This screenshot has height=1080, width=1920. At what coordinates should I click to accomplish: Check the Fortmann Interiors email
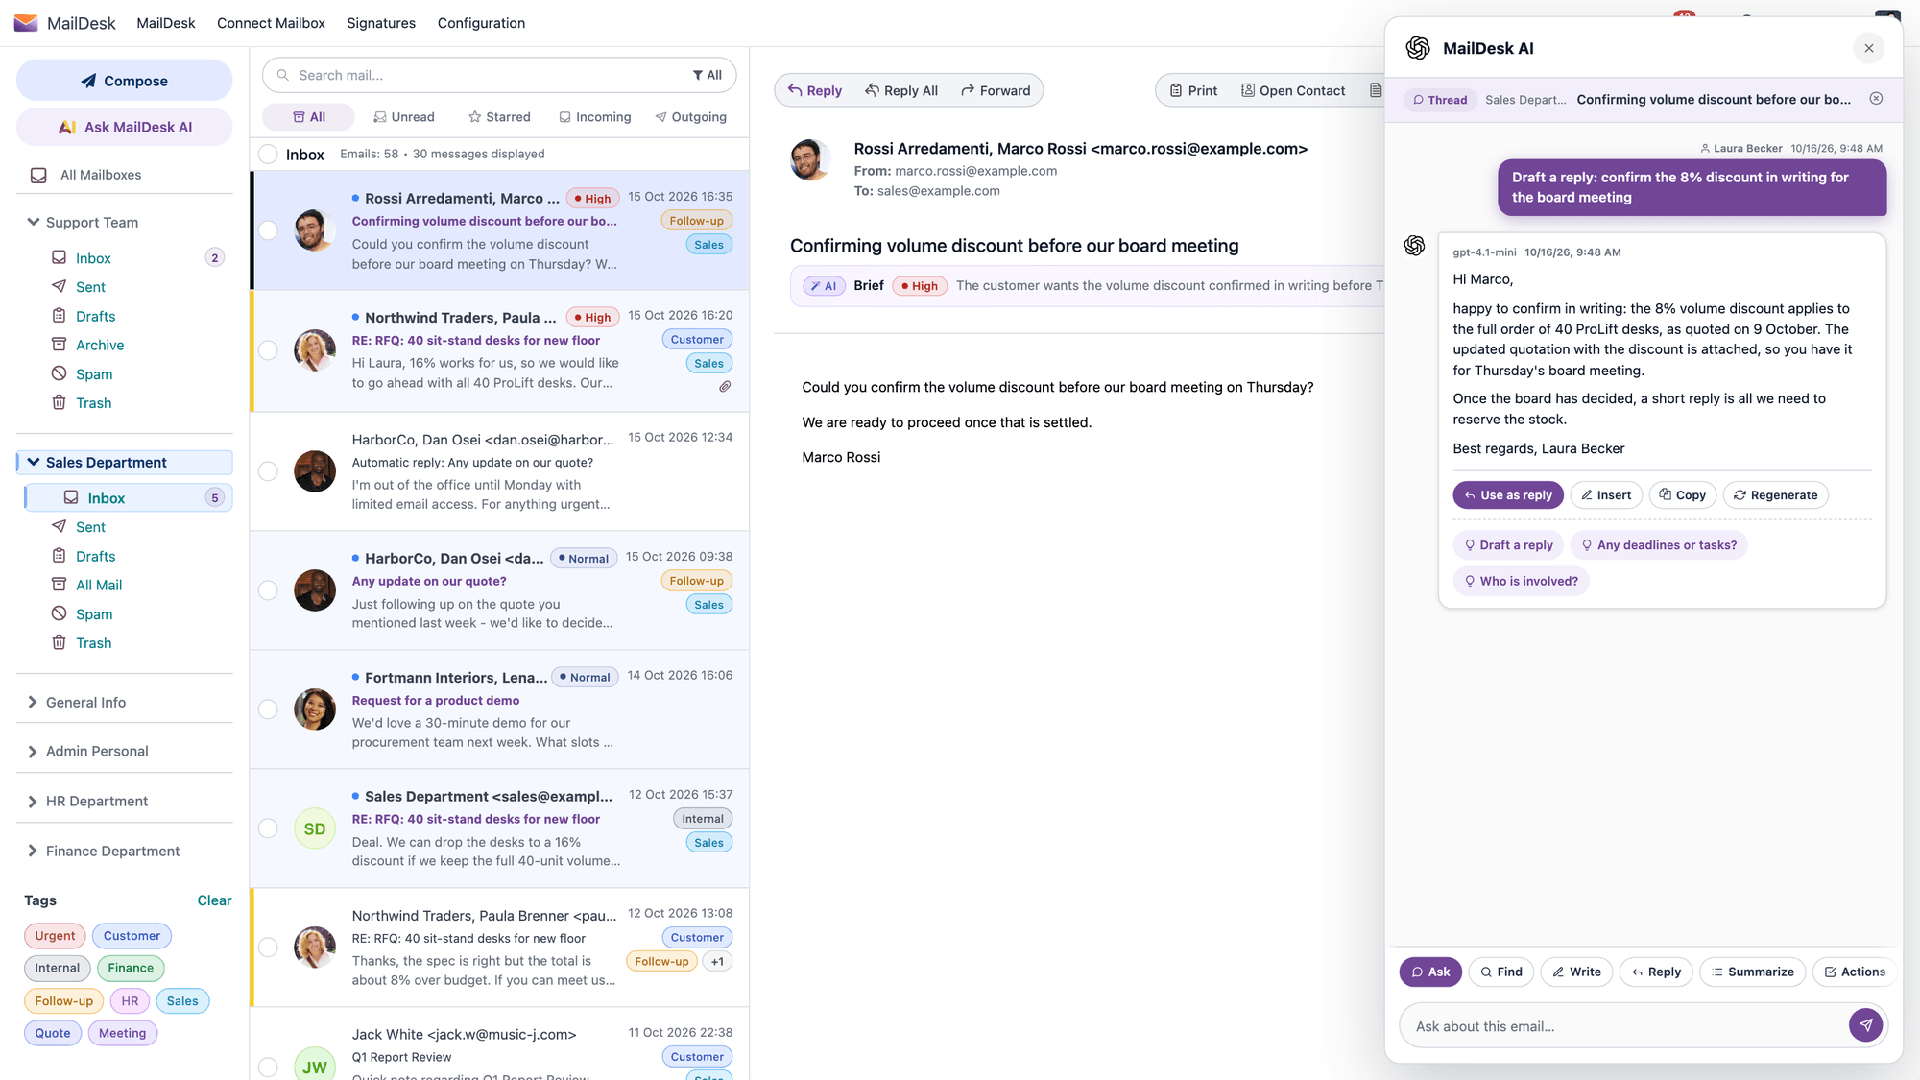268,709
